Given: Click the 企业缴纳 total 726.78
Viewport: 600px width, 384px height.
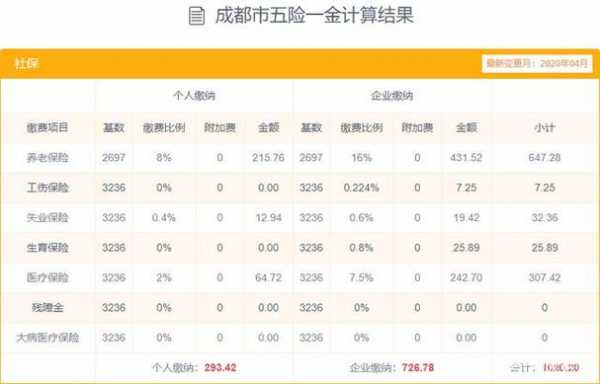Looking at the screenshot, I should (418, 368).
